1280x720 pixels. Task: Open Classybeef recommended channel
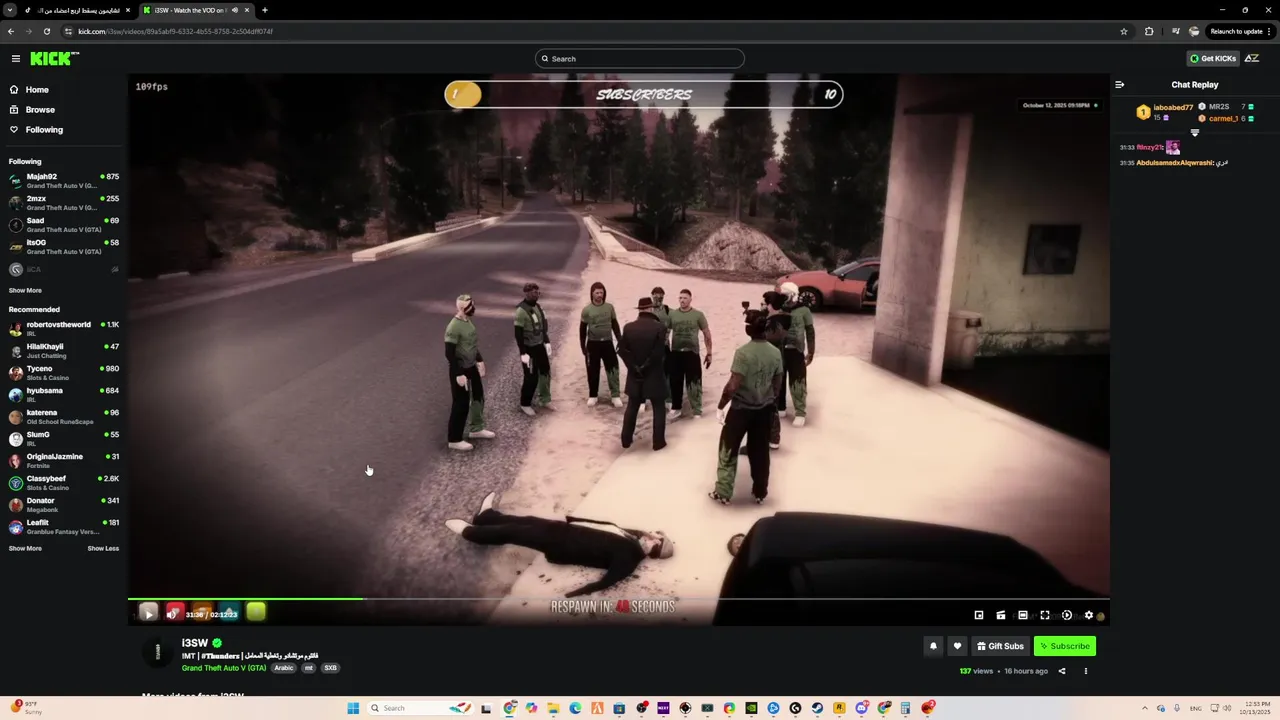64,483
